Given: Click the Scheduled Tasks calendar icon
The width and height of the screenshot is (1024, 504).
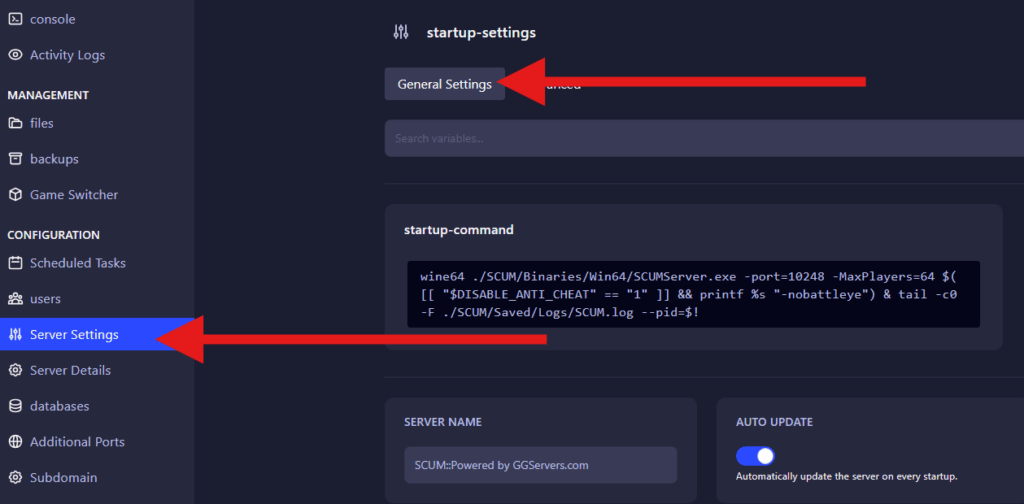Looking at the screenshot, I should 15,263.
